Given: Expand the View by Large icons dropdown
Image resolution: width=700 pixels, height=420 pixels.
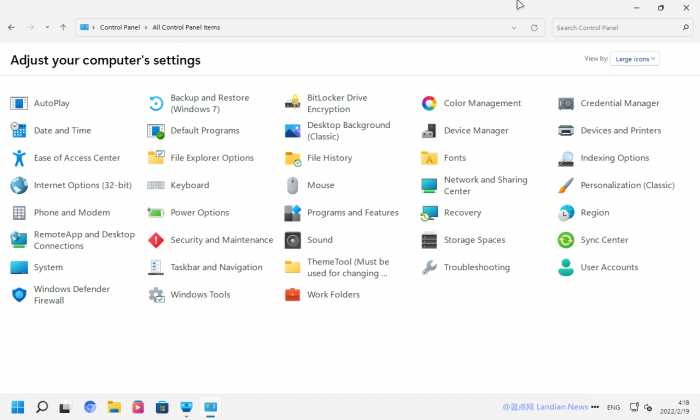Looking at the screenshot, I should 636,59.
